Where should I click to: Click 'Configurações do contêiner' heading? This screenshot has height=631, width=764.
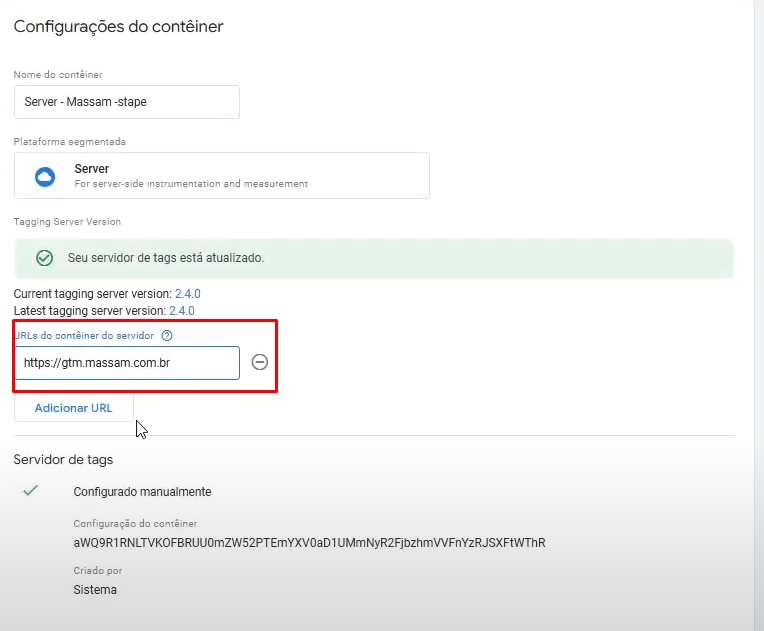[x=118, y=26]
